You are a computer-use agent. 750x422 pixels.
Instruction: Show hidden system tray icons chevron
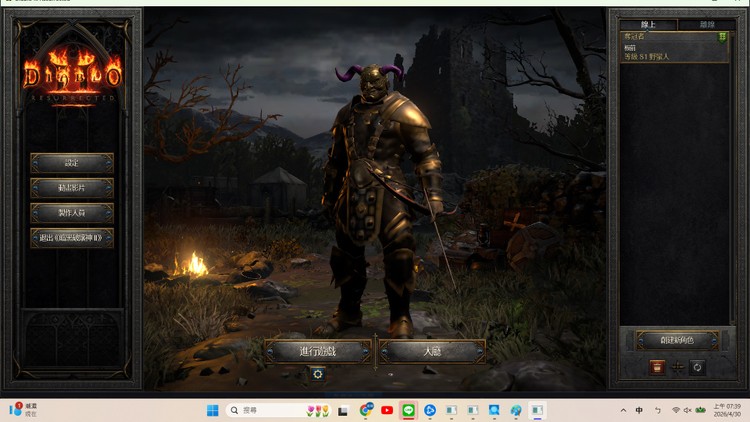click(x=623, y=410)
